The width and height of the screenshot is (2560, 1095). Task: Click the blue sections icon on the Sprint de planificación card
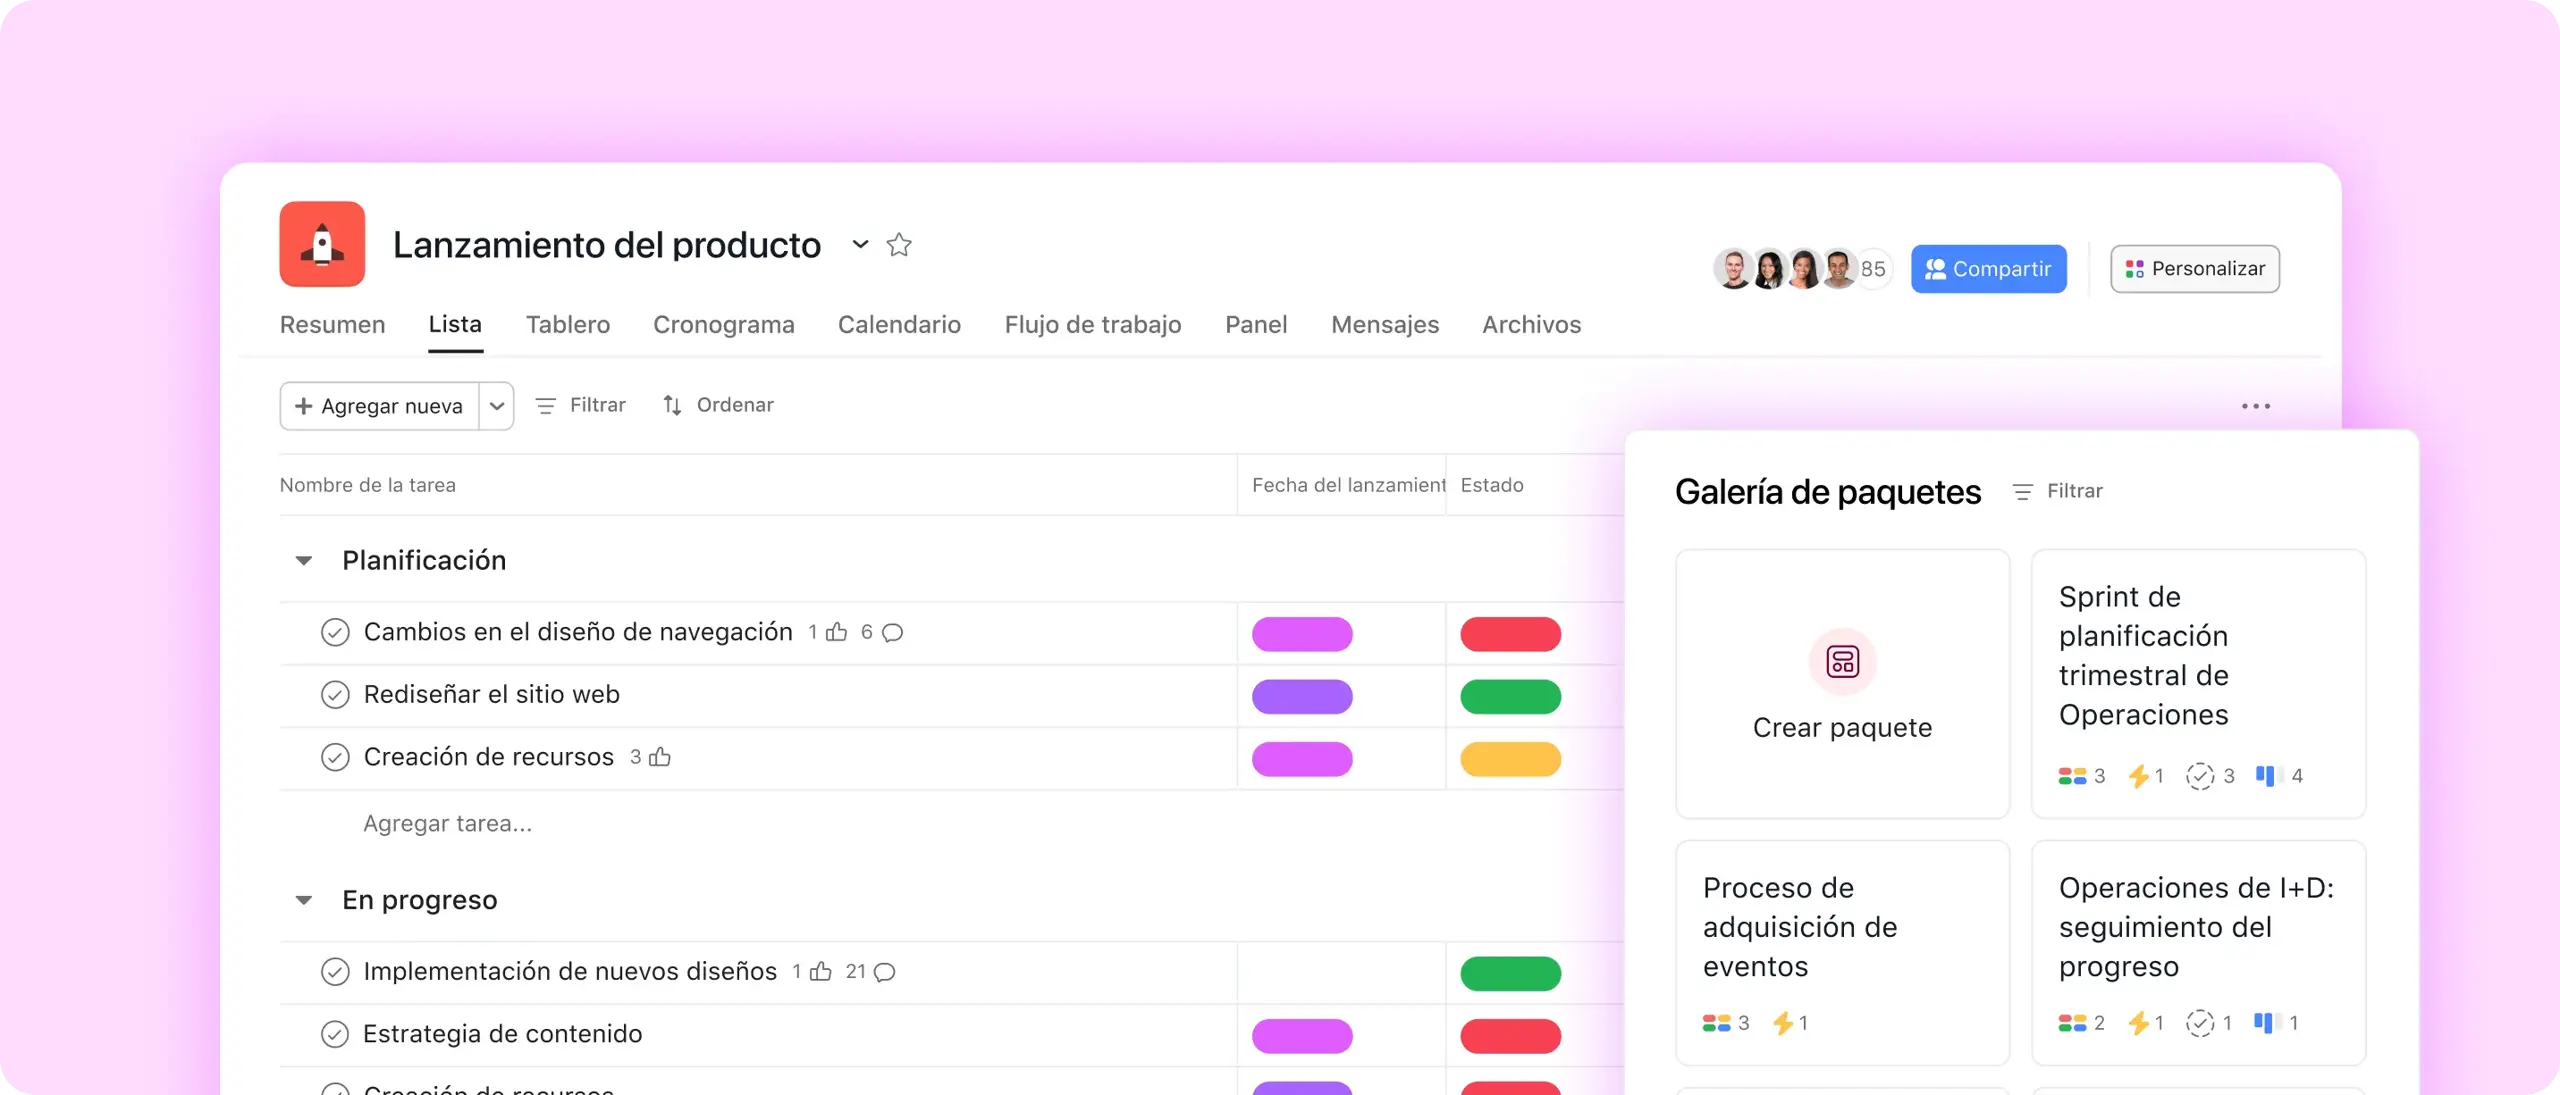[x=2269, y=776]
